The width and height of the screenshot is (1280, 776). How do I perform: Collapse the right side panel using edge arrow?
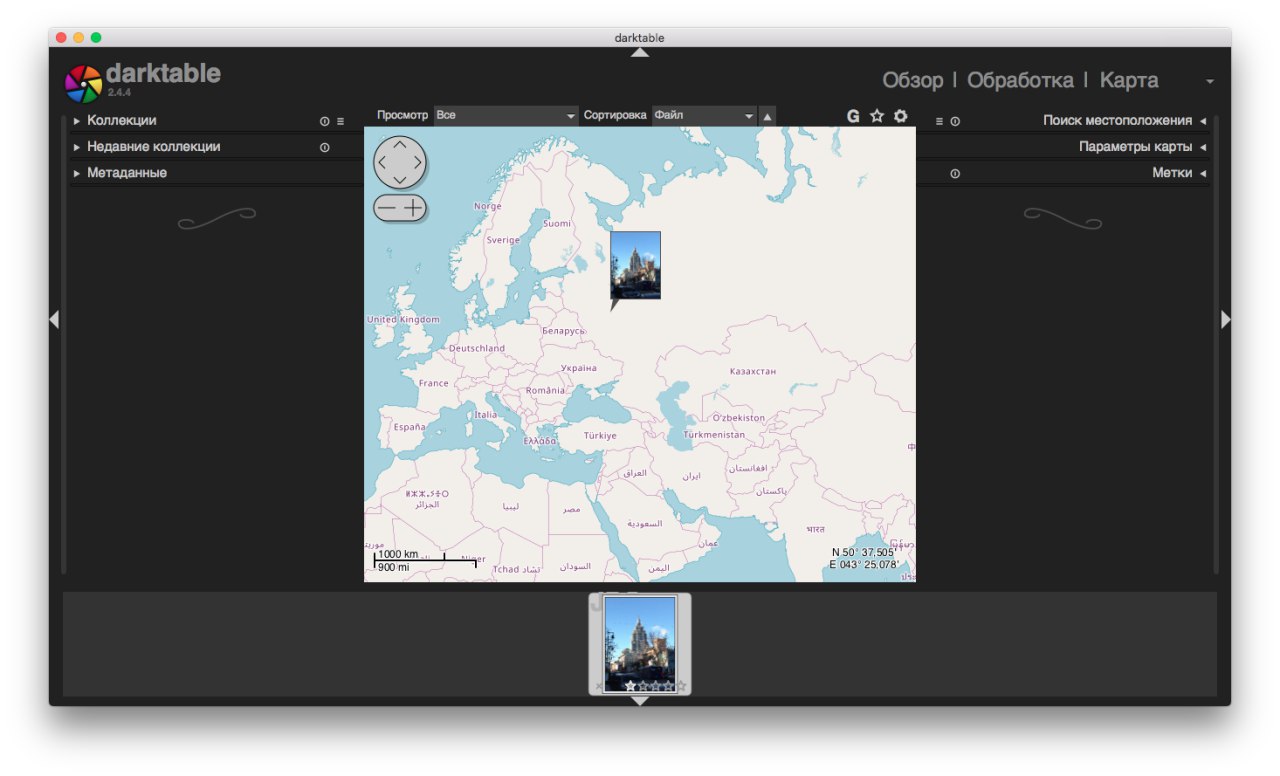point(1226,319)
